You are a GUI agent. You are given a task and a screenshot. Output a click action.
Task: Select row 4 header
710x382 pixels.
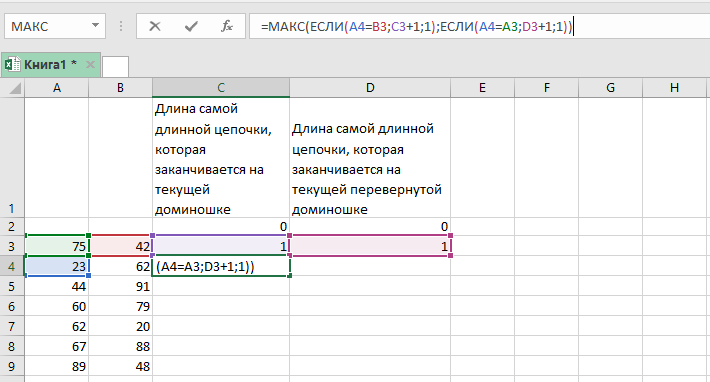[12, 266]
